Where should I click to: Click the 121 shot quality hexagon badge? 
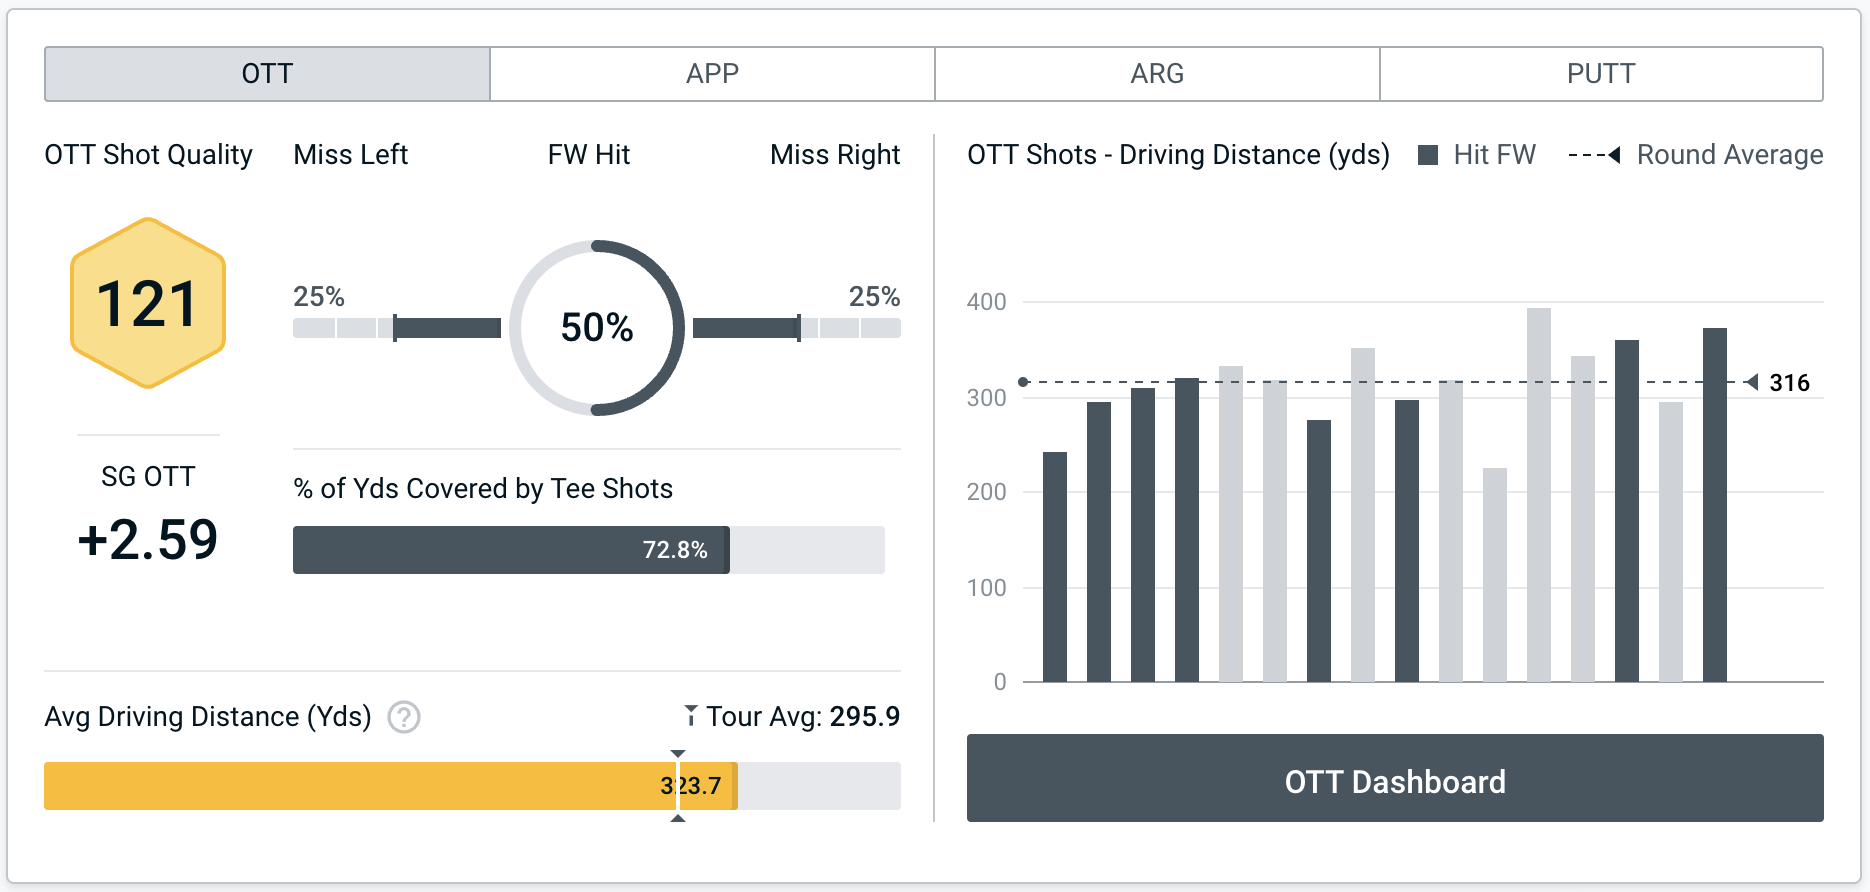coord(148,303)
